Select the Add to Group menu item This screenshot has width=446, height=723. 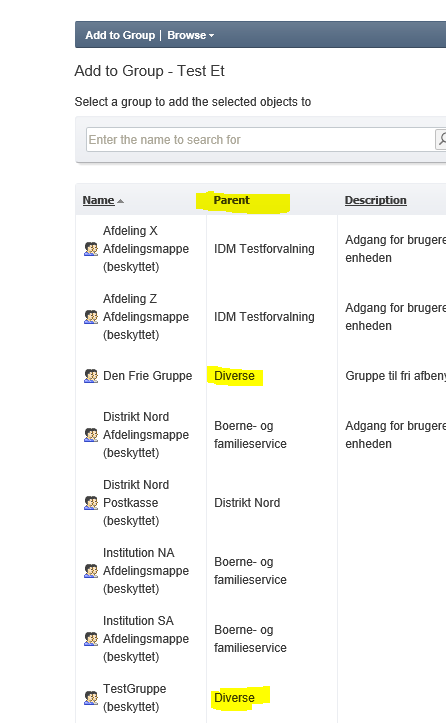(120, 35)
